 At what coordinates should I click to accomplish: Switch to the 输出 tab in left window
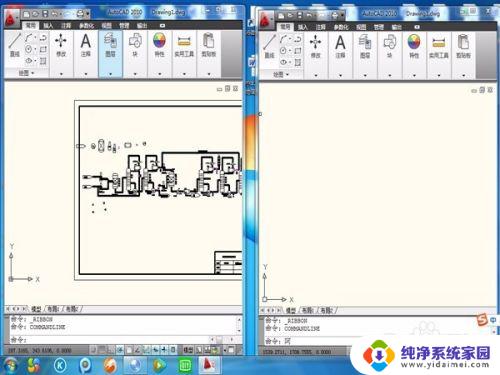coord(142,26)
